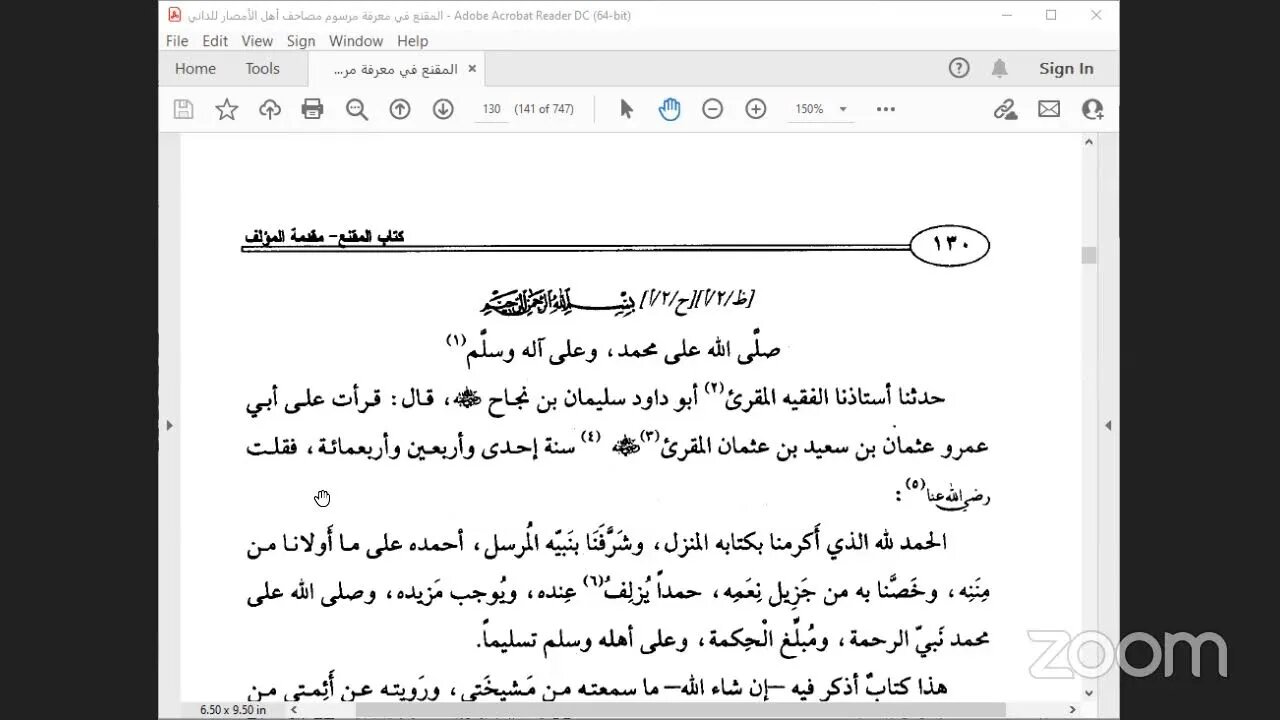Send file by email envelope icon
The height and width of the screenshot is (720, 1280).
tap(1049, 109)
